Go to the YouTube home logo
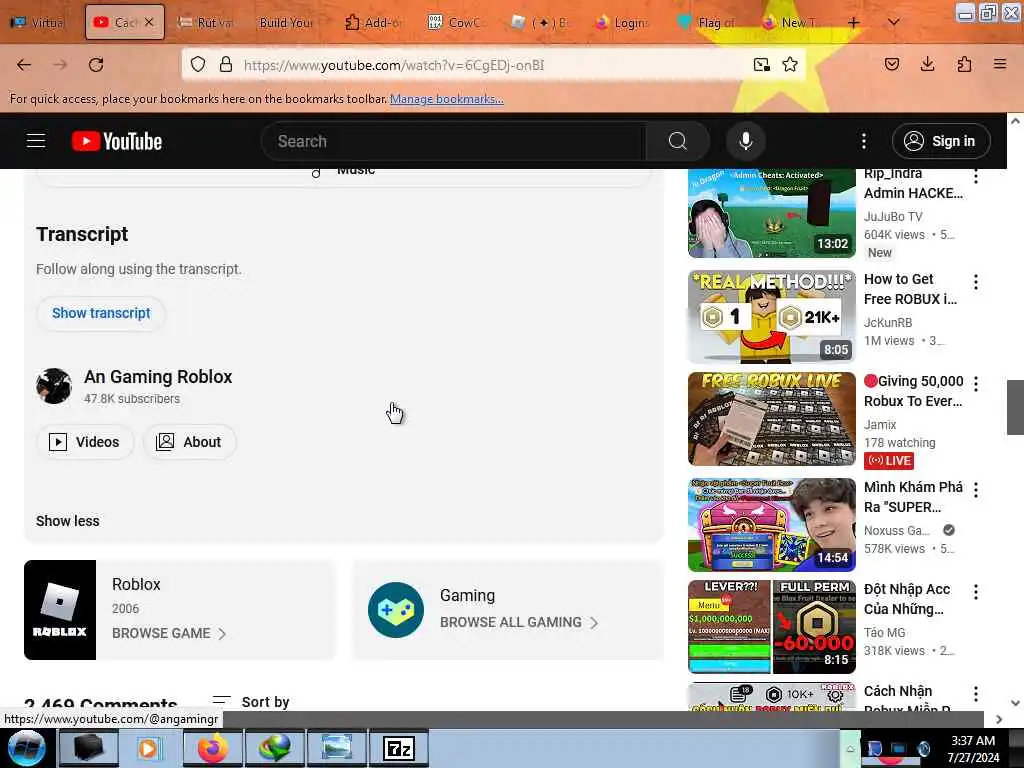This screenshot has height=768, width=1024. tap(117, 141)
